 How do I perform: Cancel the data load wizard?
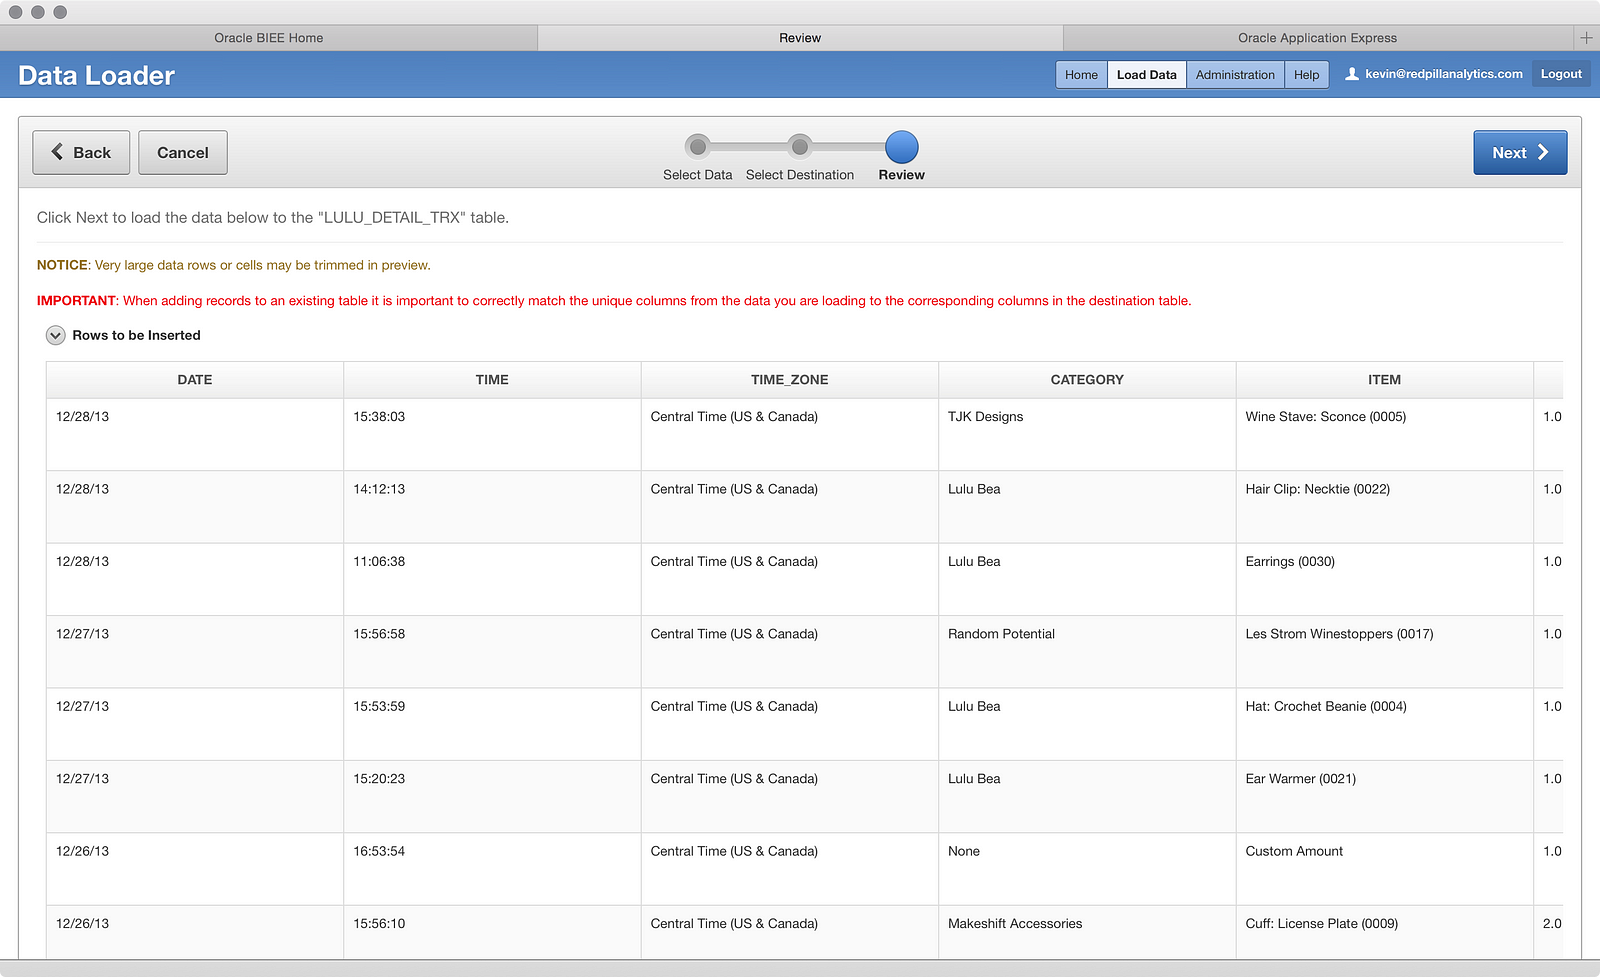pos(183,153)
